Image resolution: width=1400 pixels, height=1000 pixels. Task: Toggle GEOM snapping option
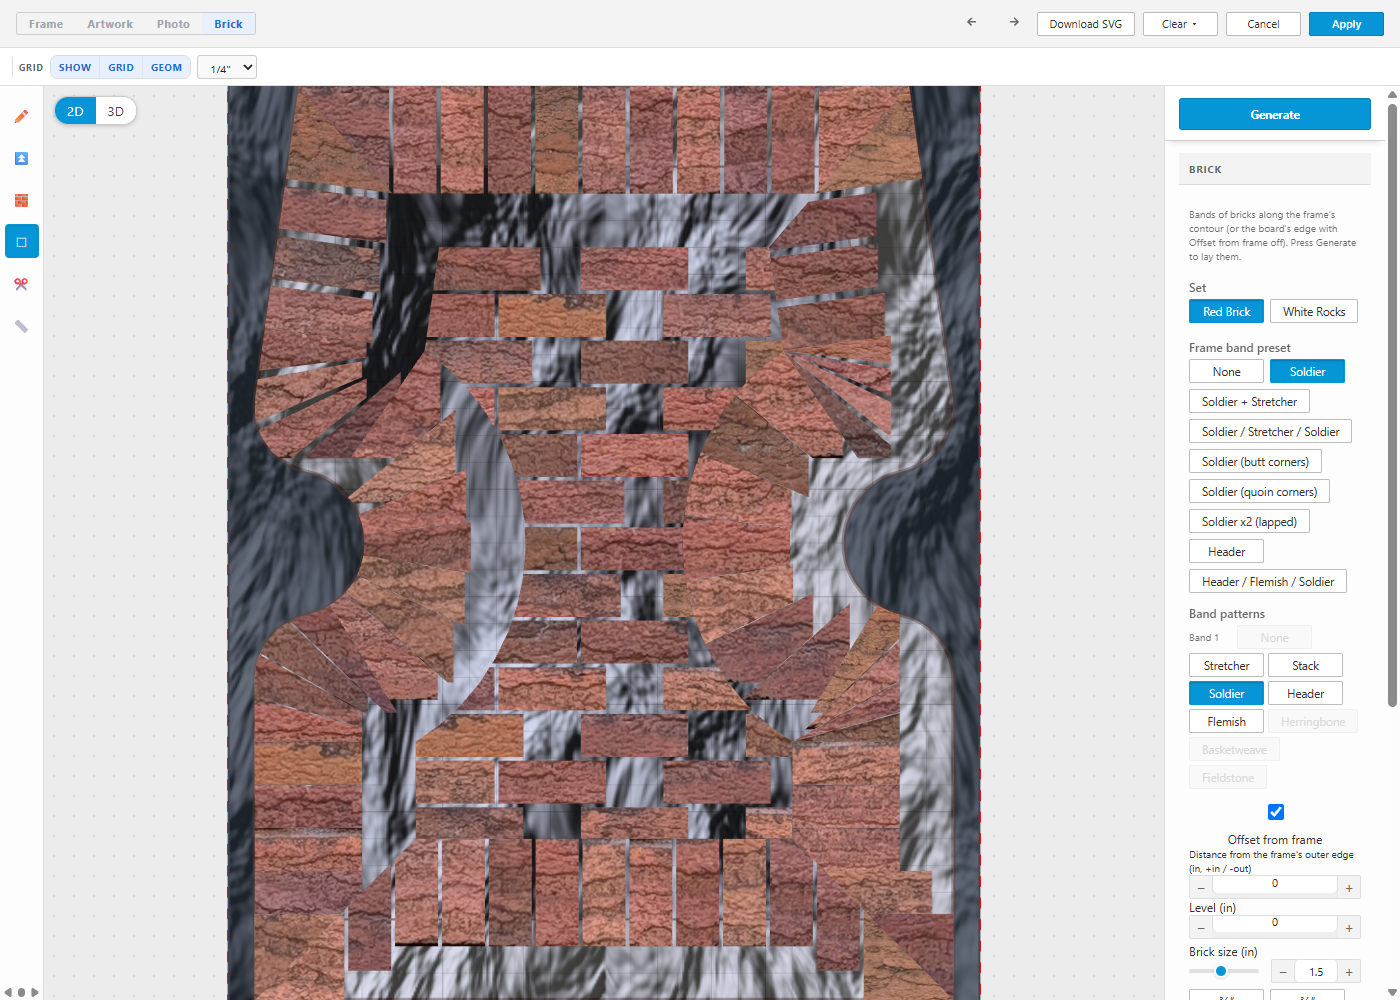[166, 67]
